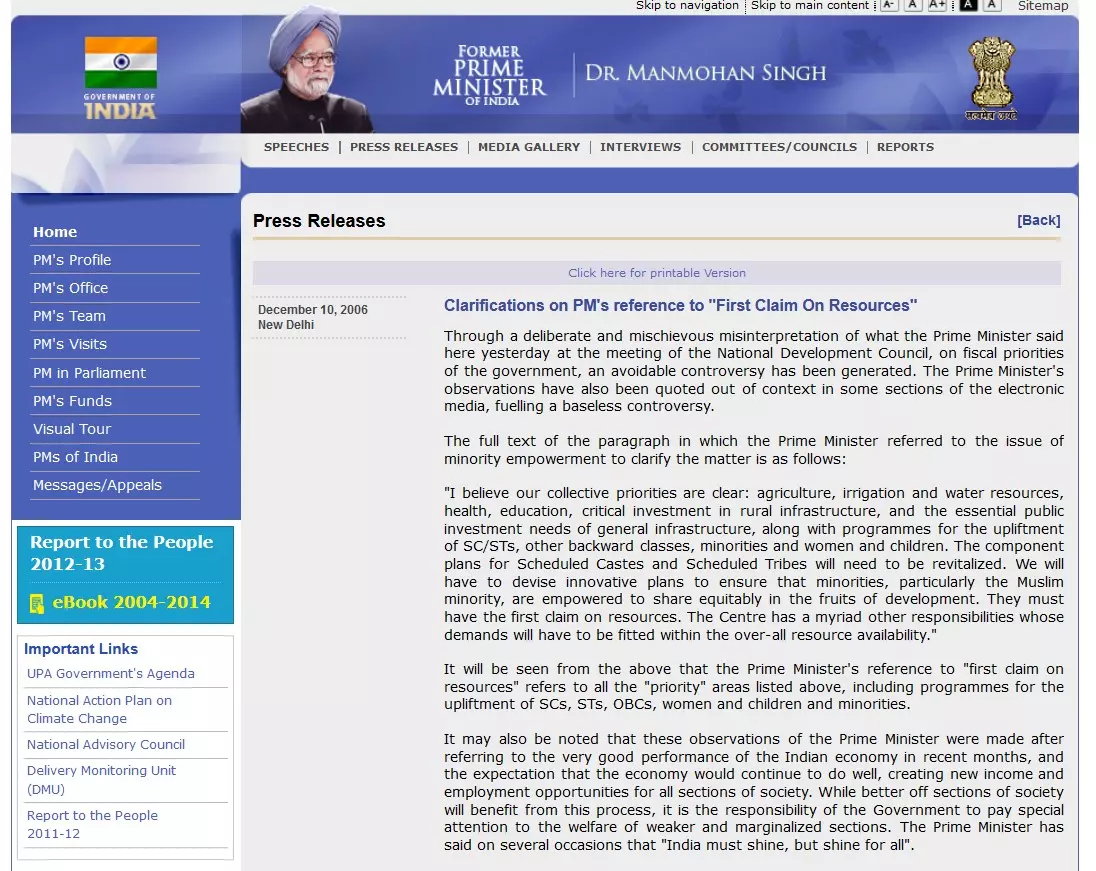Open the Committees/Councils menu
The image size is (1096, 871).
coord(779,147)
